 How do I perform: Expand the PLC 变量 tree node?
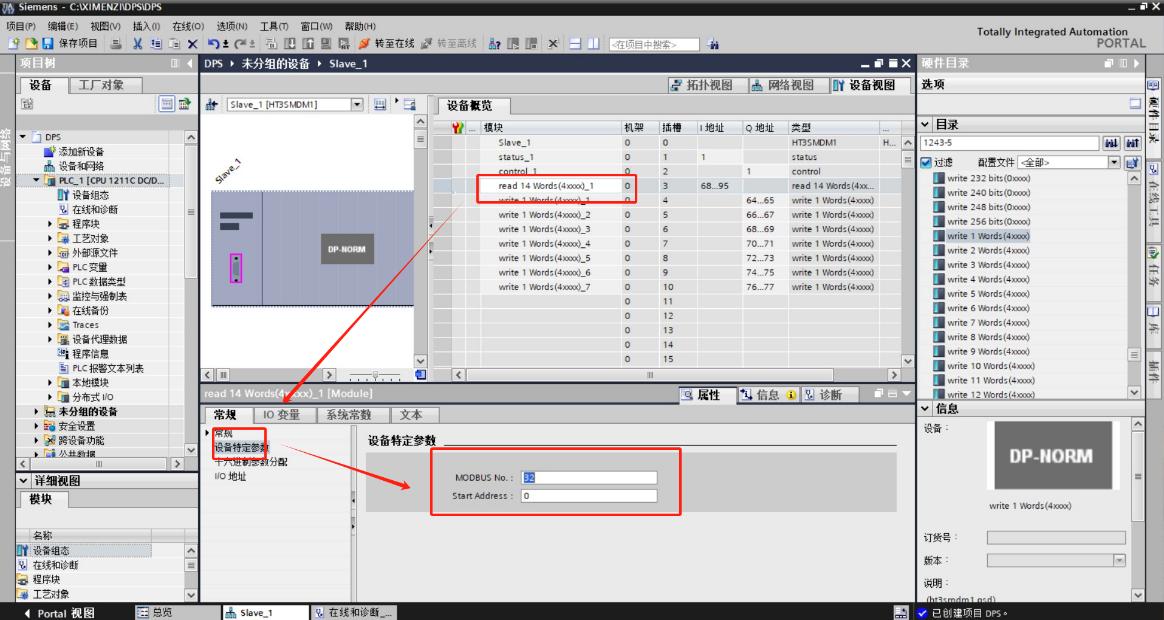(x=50, y=267)
